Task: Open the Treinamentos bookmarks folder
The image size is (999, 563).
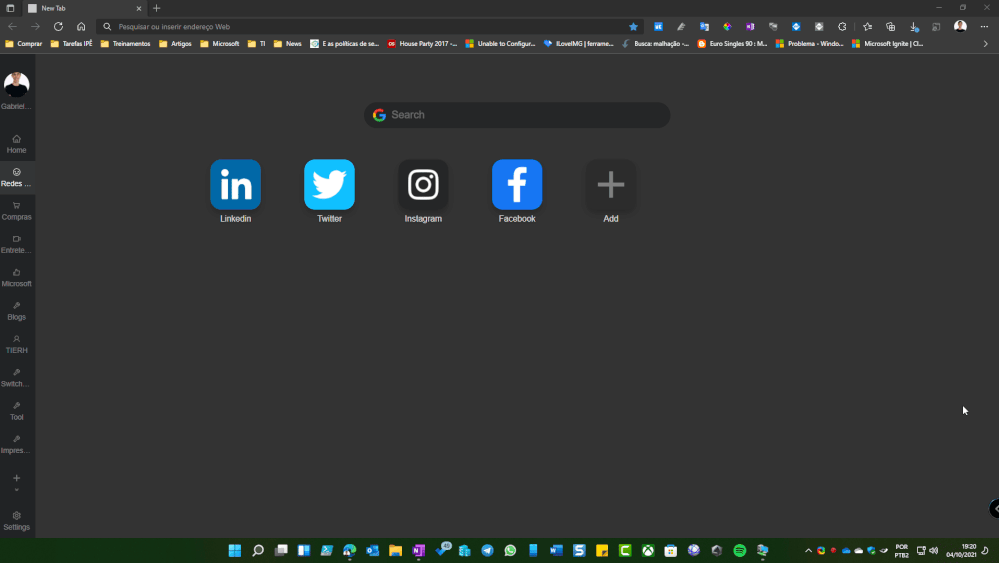Action: click(126, 44)
